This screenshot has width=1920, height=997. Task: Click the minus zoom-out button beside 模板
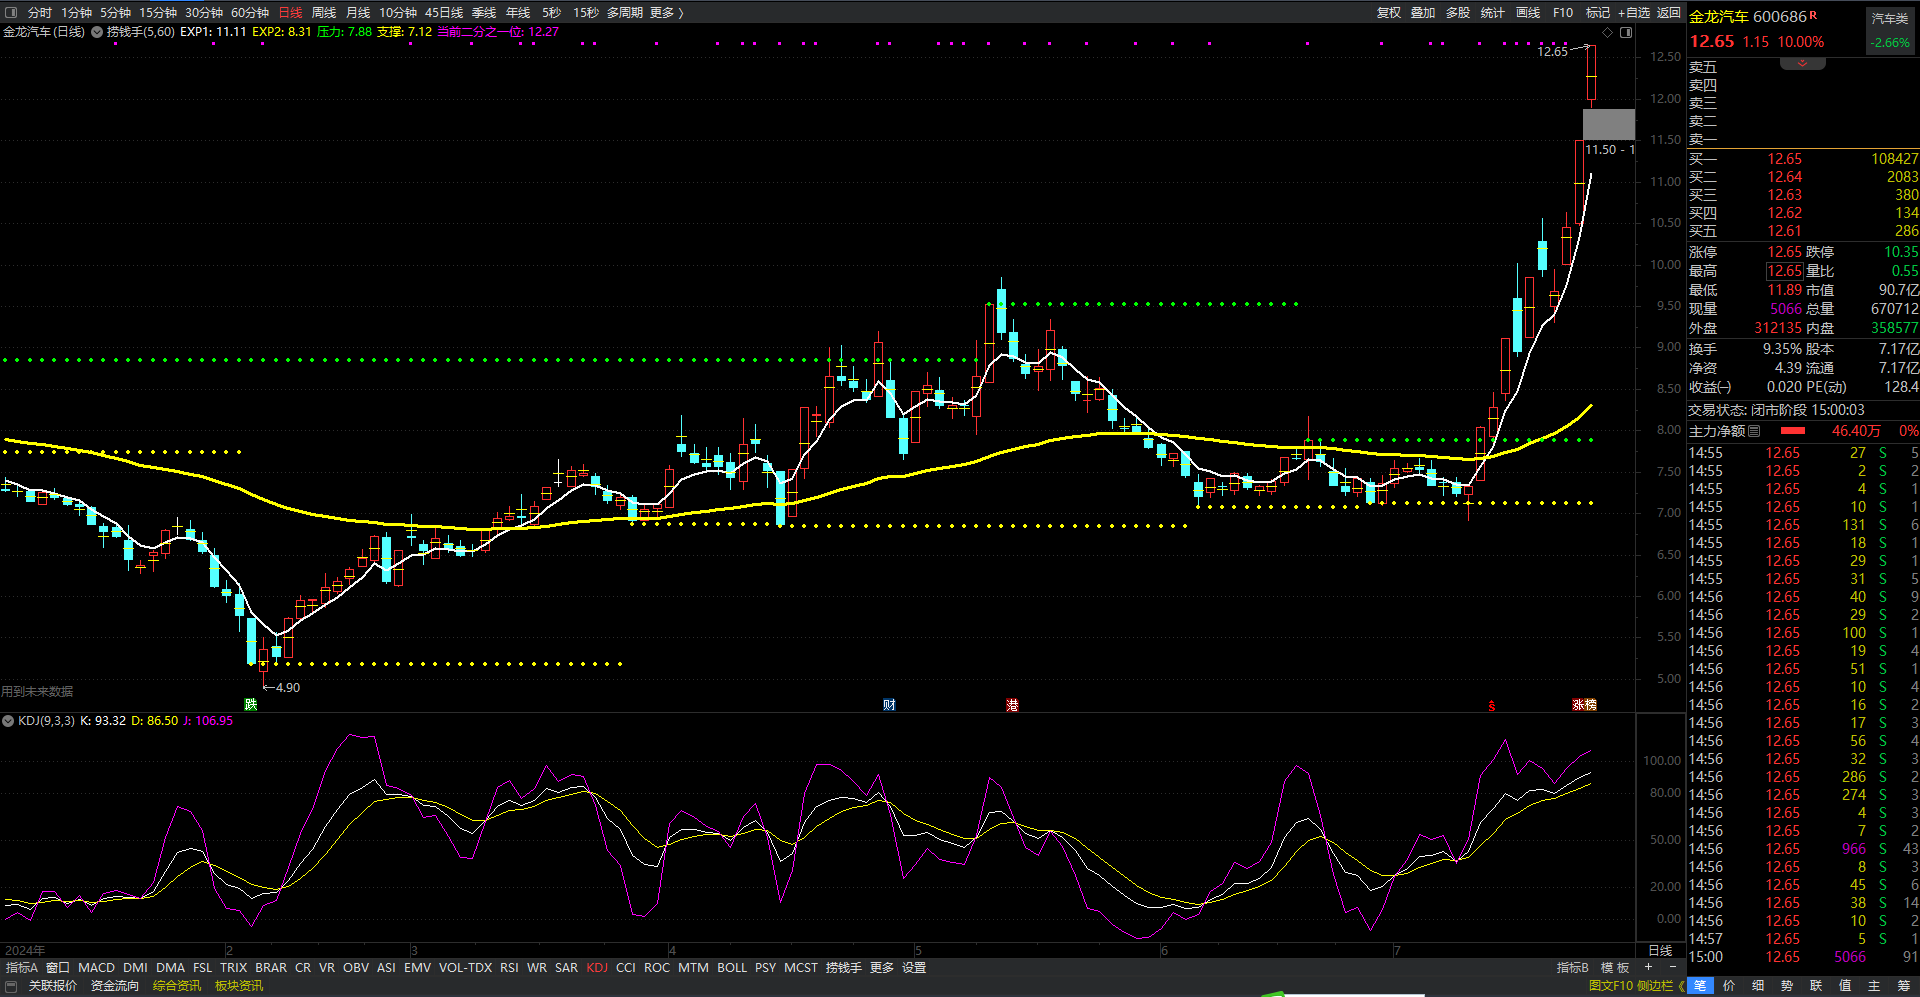click(x=1672, y=967)
